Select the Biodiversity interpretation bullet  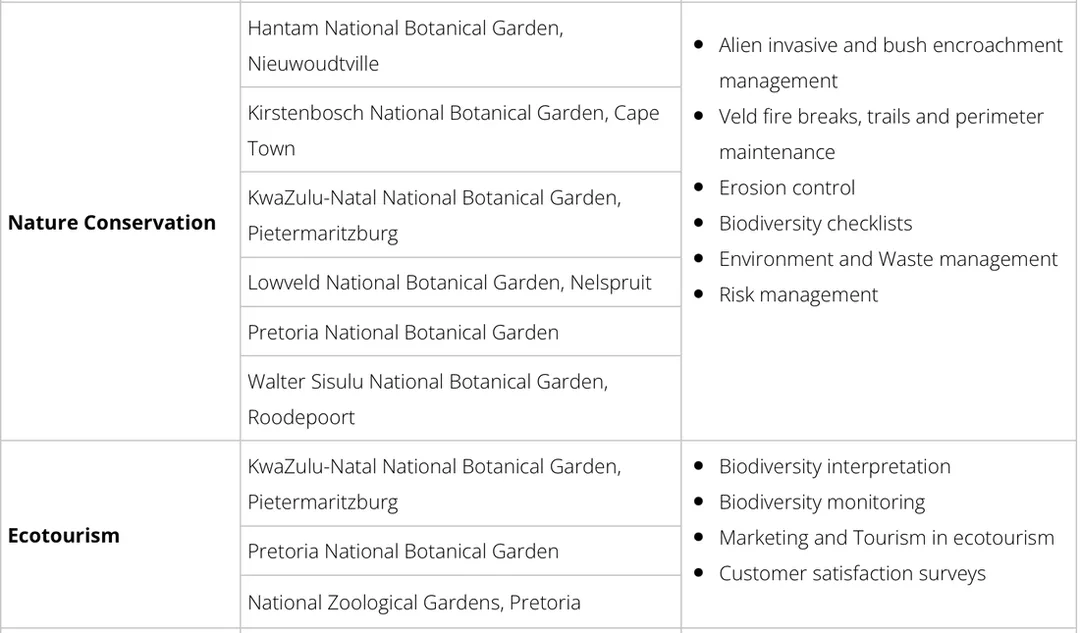834,467
